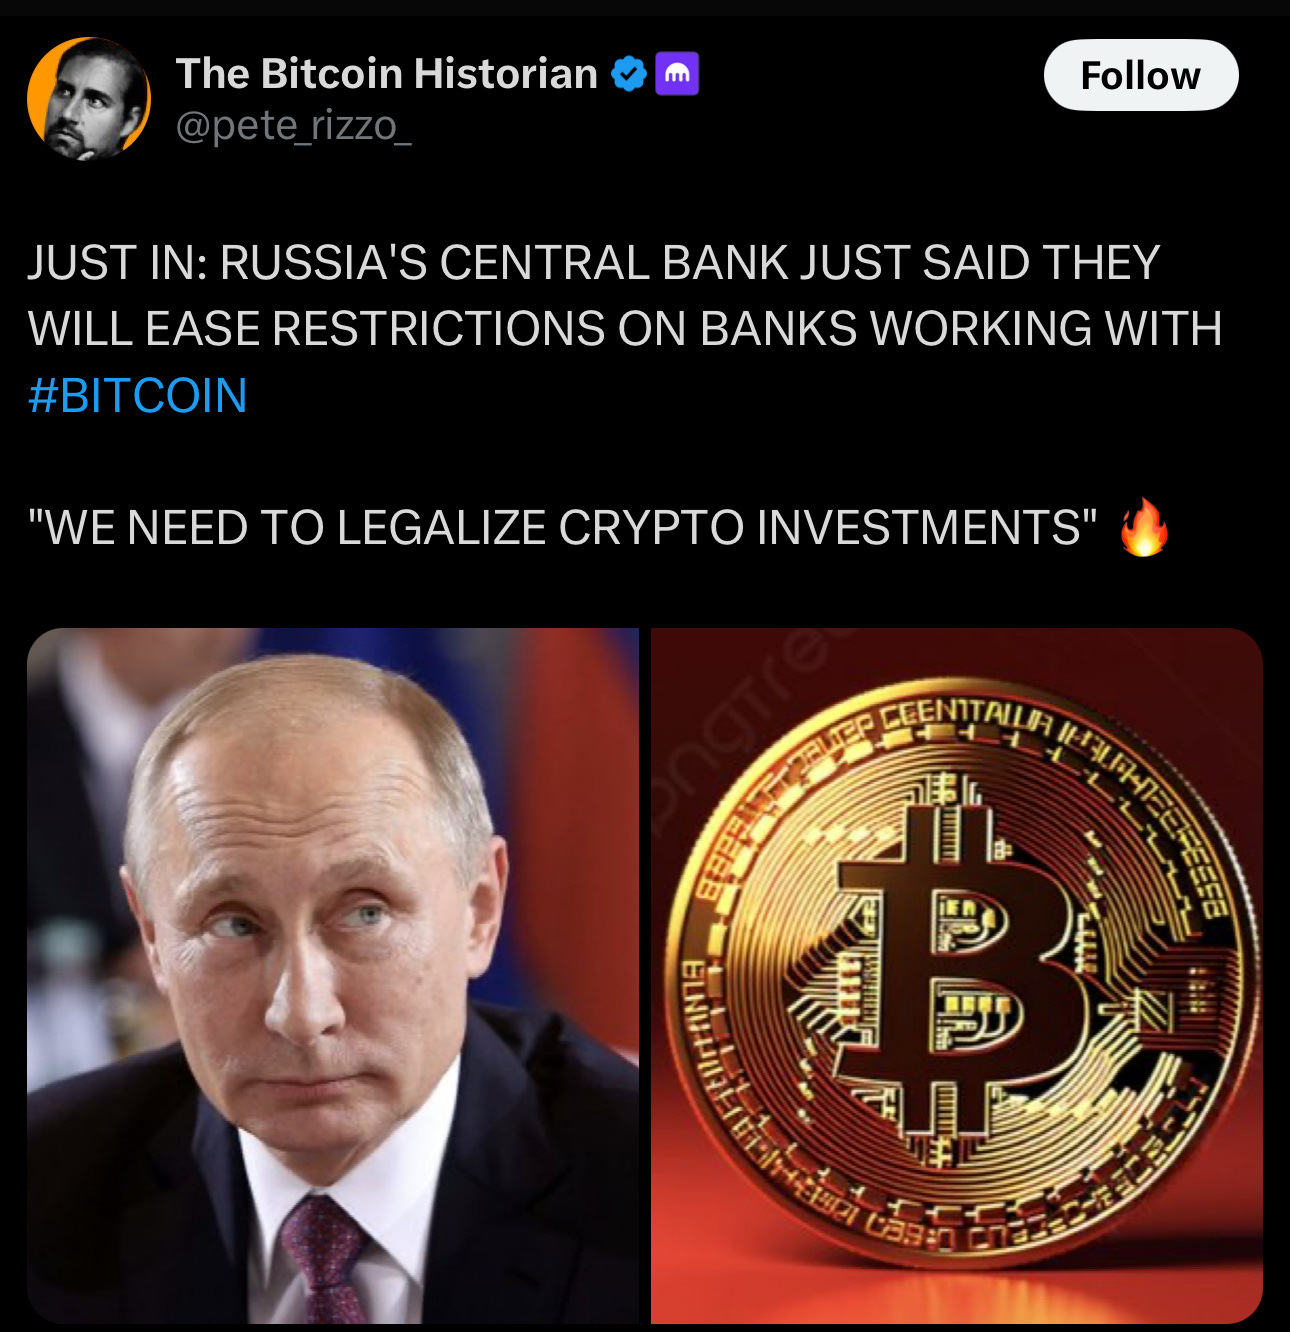
Task: Open the photo of the man in suit
Action: [333, 976]
